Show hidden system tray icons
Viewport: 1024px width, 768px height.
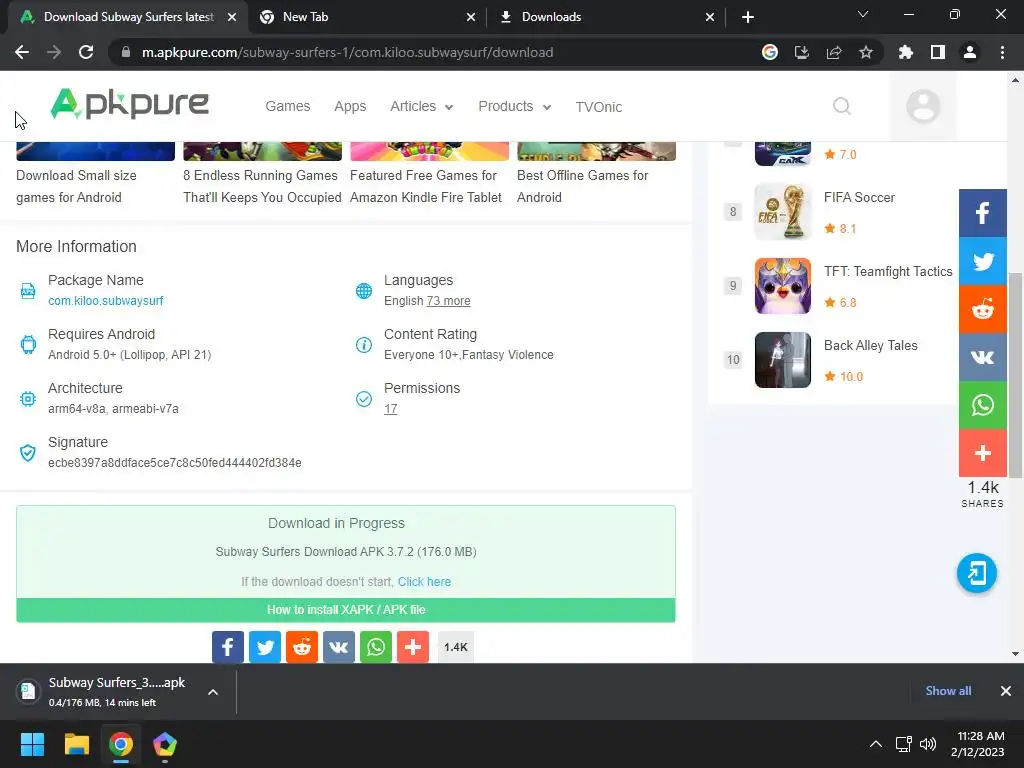pyautogui.click(x=876, y=744)
